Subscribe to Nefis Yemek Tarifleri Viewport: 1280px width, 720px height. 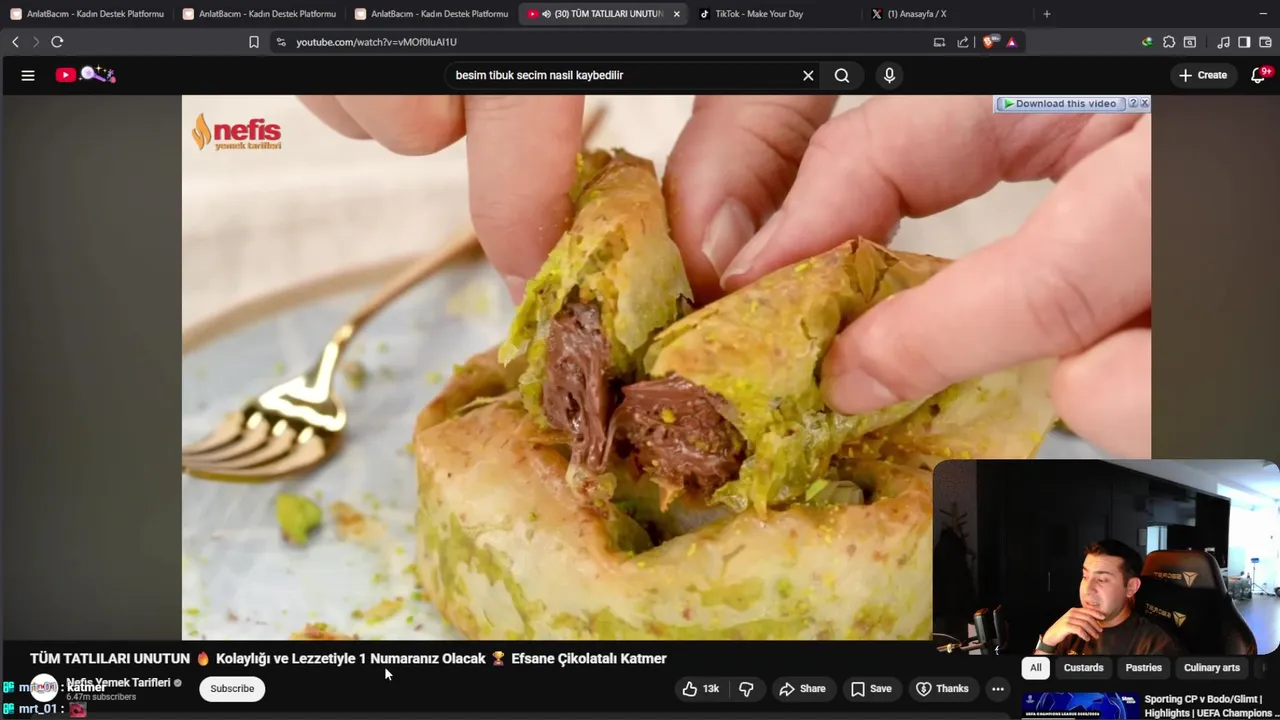tap(232, 689)
